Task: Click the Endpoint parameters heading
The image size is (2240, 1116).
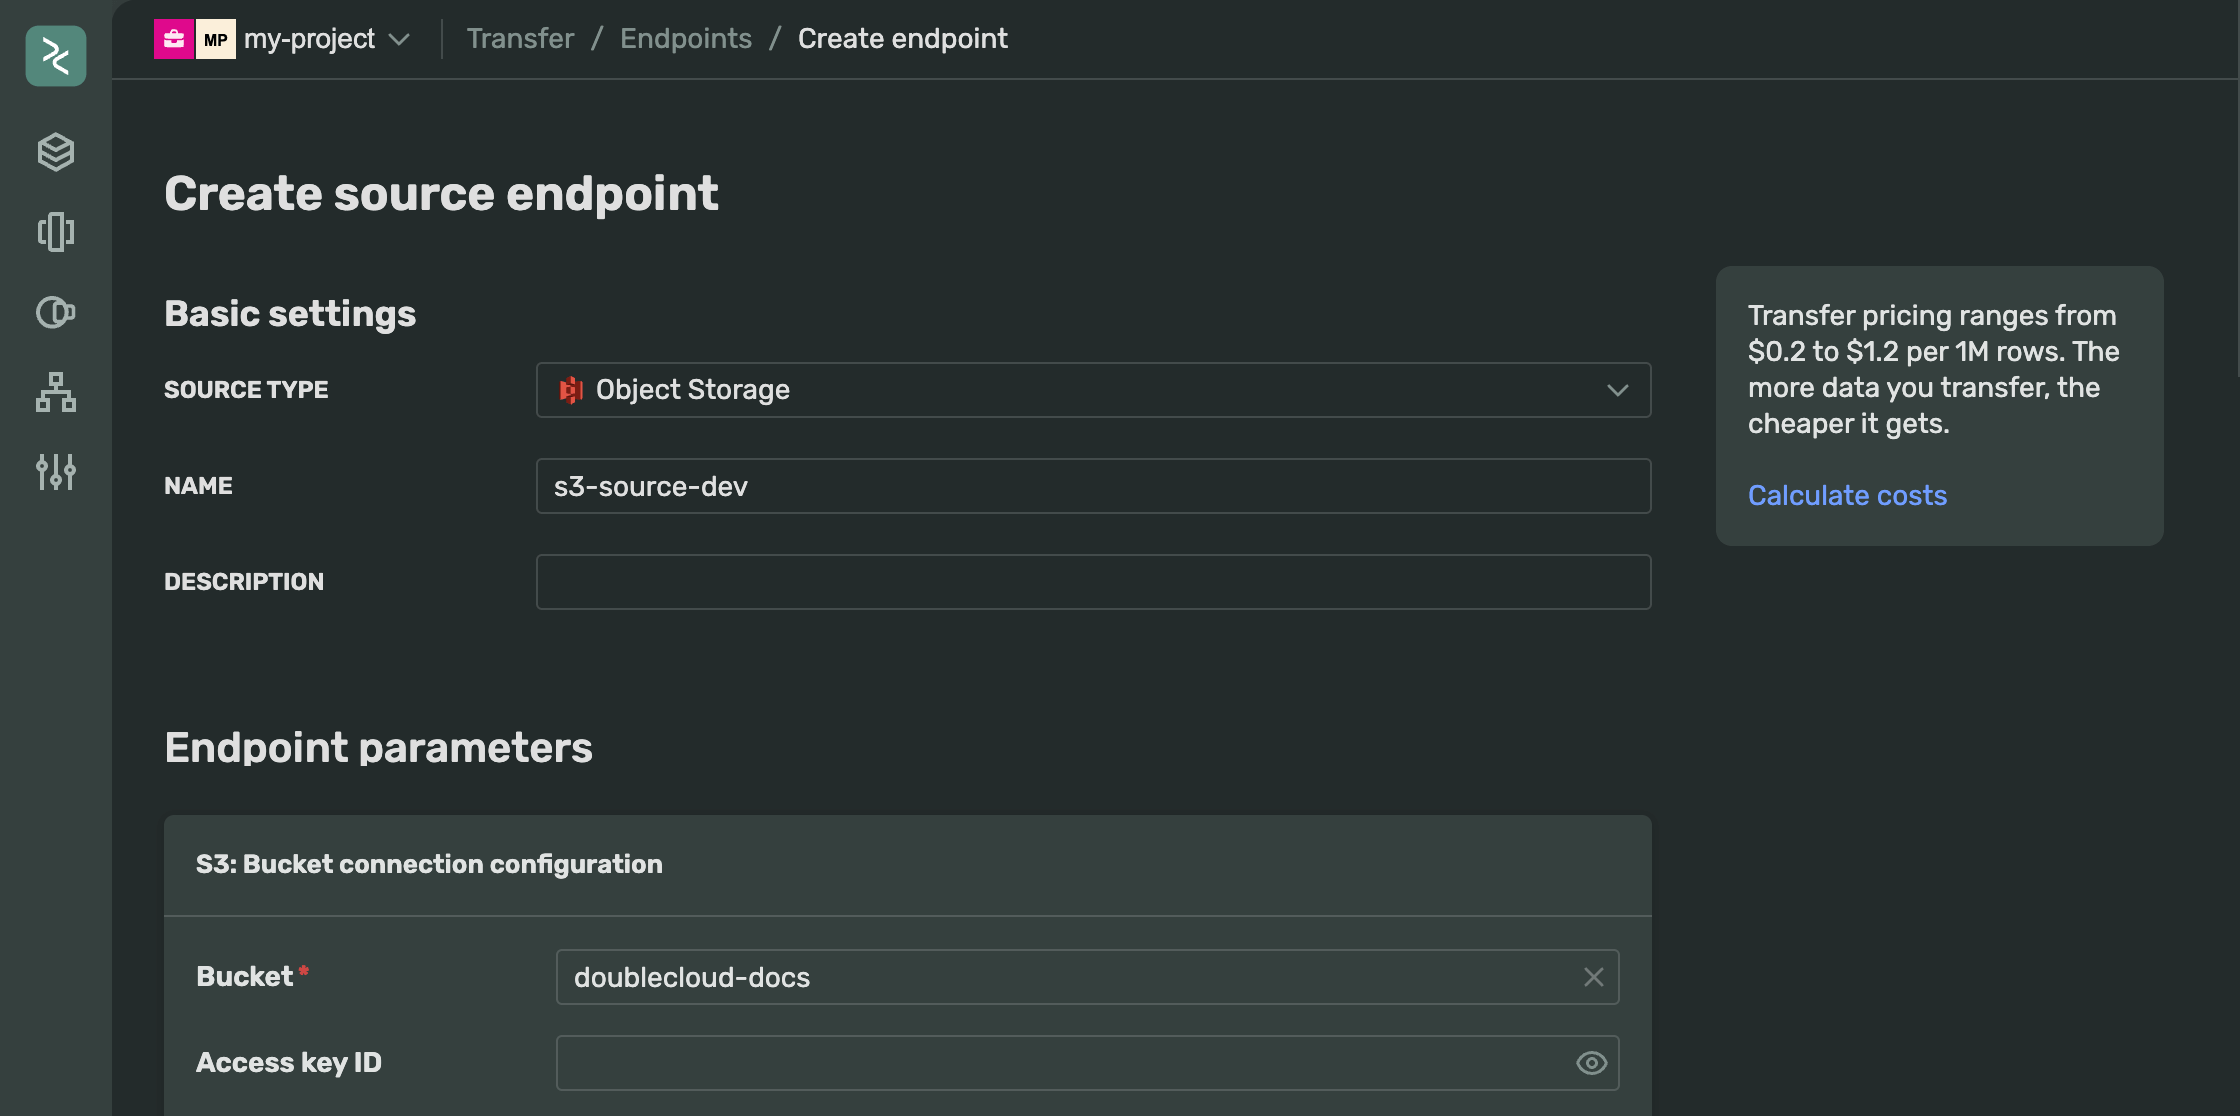Action: [x=378, y=748]
